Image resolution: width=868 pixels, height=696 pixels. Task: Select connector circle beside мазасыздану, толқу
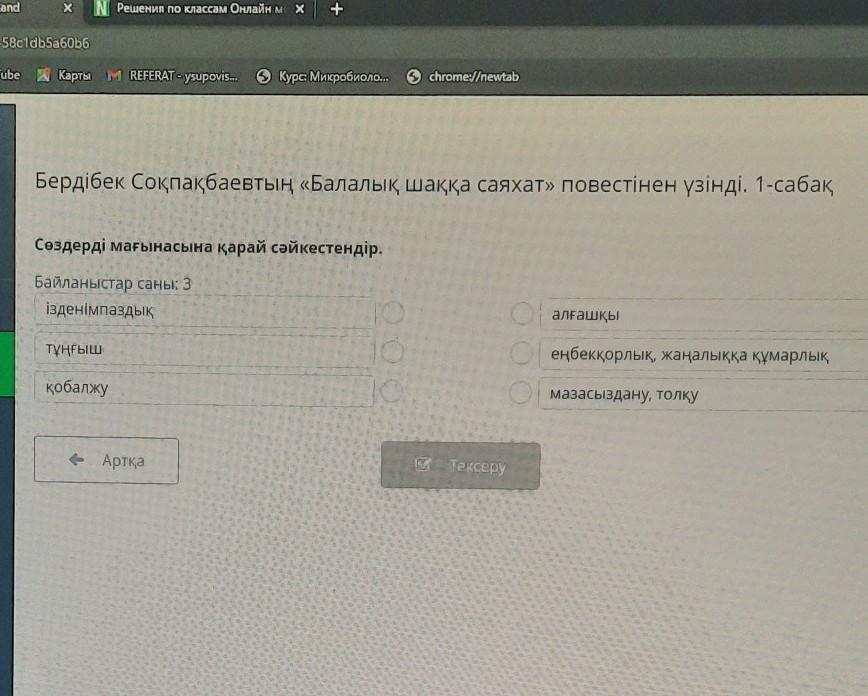point(520,393)
